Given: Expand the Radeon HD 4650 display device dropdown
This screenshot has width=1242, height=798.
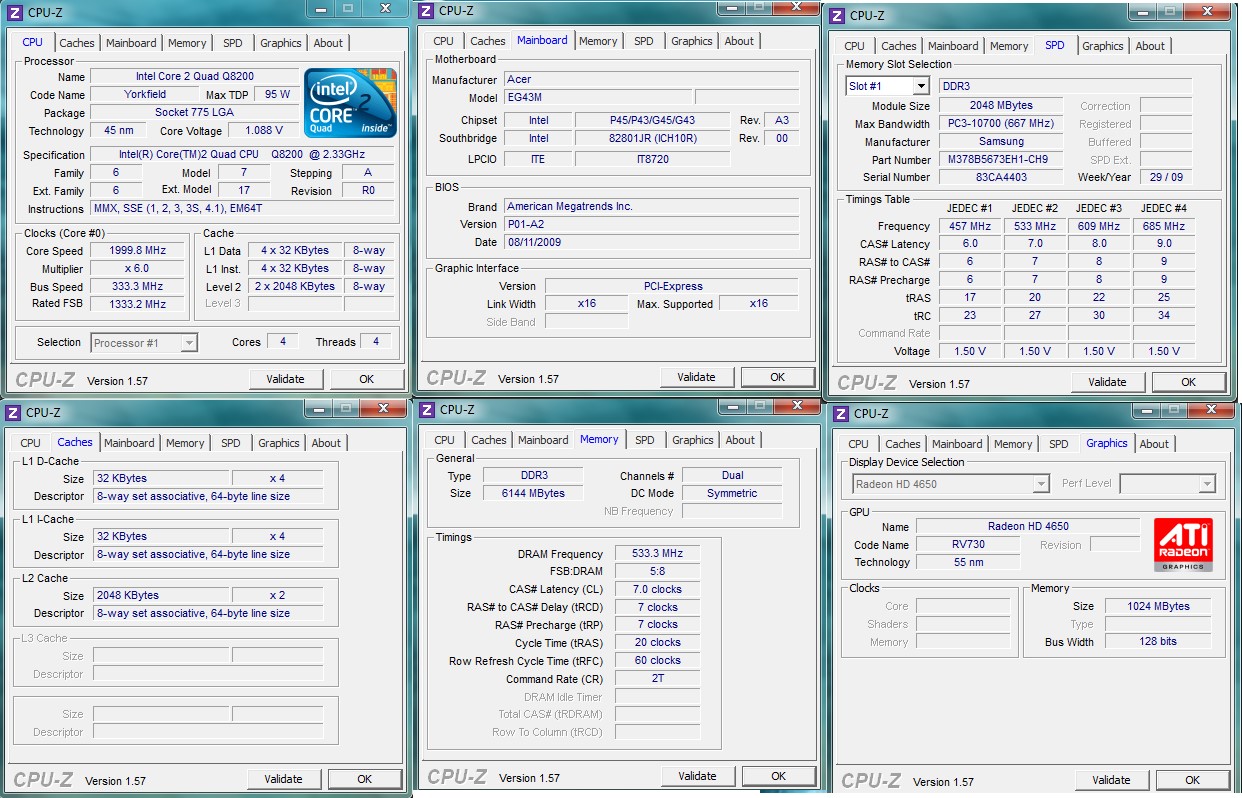Looking at the screenshot, I should pyautogui.click(x=1040, y=484).
